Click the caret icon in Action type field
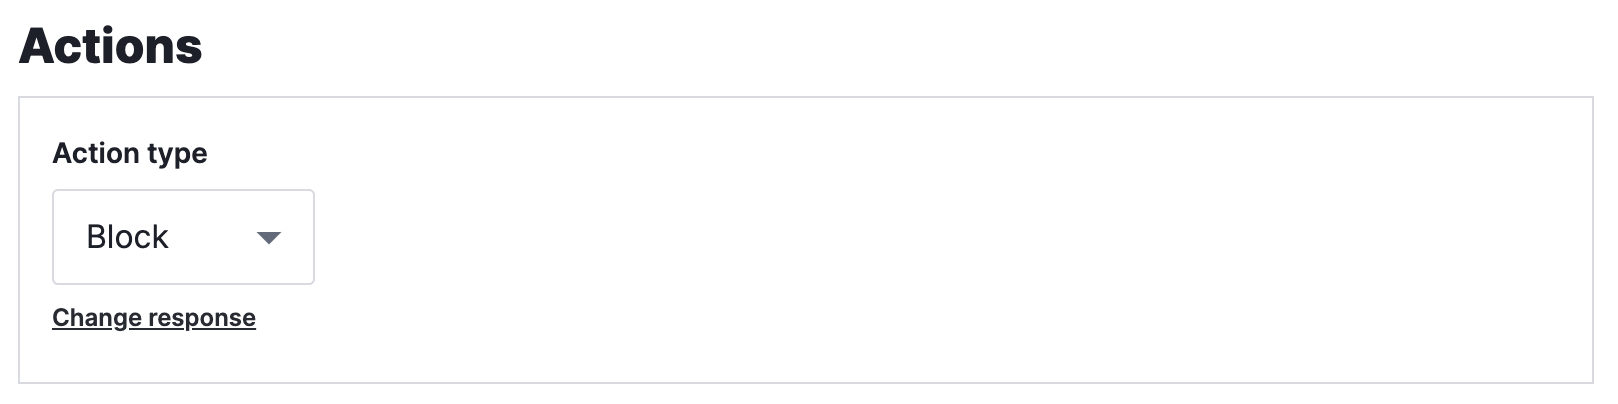Screen dimensions: 1618x404 point(268,238)
